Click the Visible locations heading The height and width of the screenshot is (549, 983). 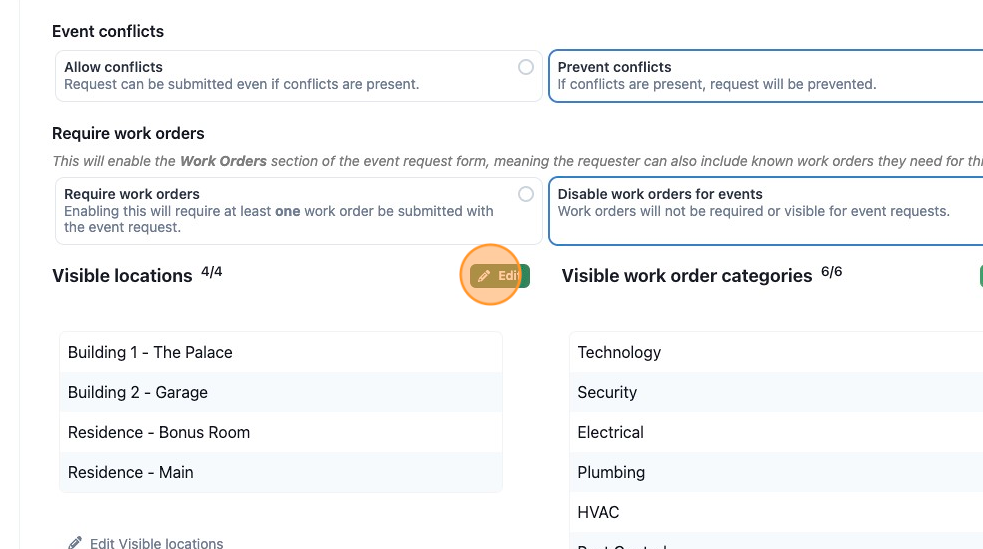[122, 276]
